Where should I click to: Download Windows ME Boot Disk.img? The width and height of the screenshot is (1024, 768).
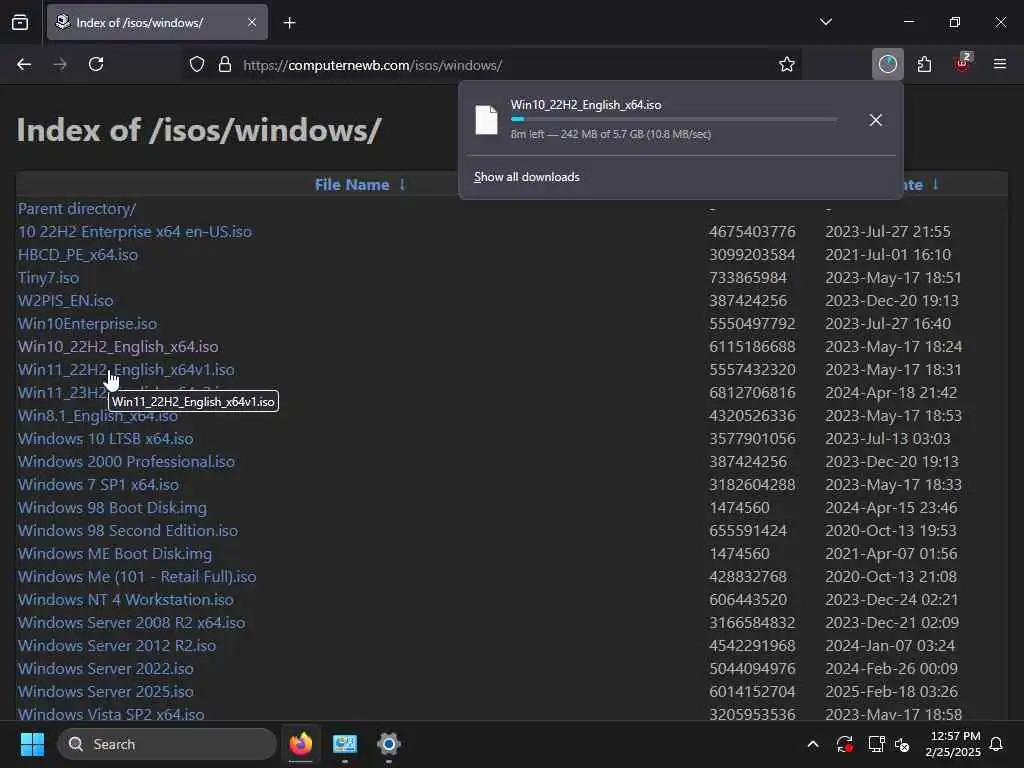pos(115,554)
